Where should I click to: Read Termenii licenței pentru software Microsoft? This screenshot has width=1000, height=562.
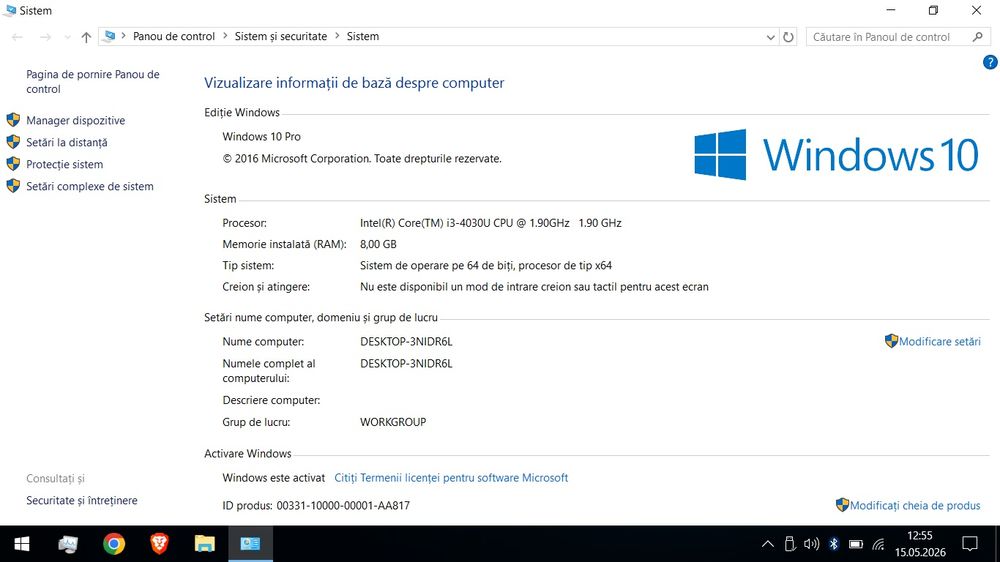click(x=451, y=478)
